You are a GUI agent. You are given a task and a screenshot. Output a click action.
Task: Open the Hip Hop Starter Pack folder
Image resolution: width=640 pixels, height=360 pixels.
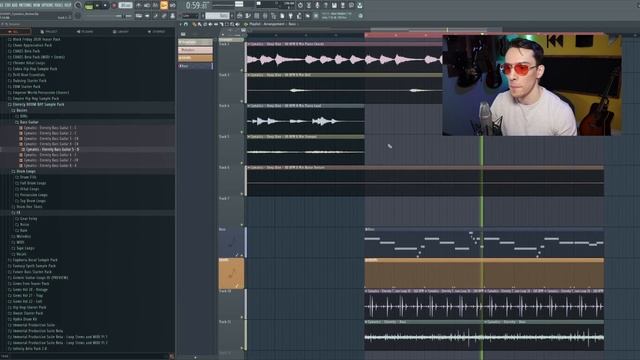click(x=29, y=307)
